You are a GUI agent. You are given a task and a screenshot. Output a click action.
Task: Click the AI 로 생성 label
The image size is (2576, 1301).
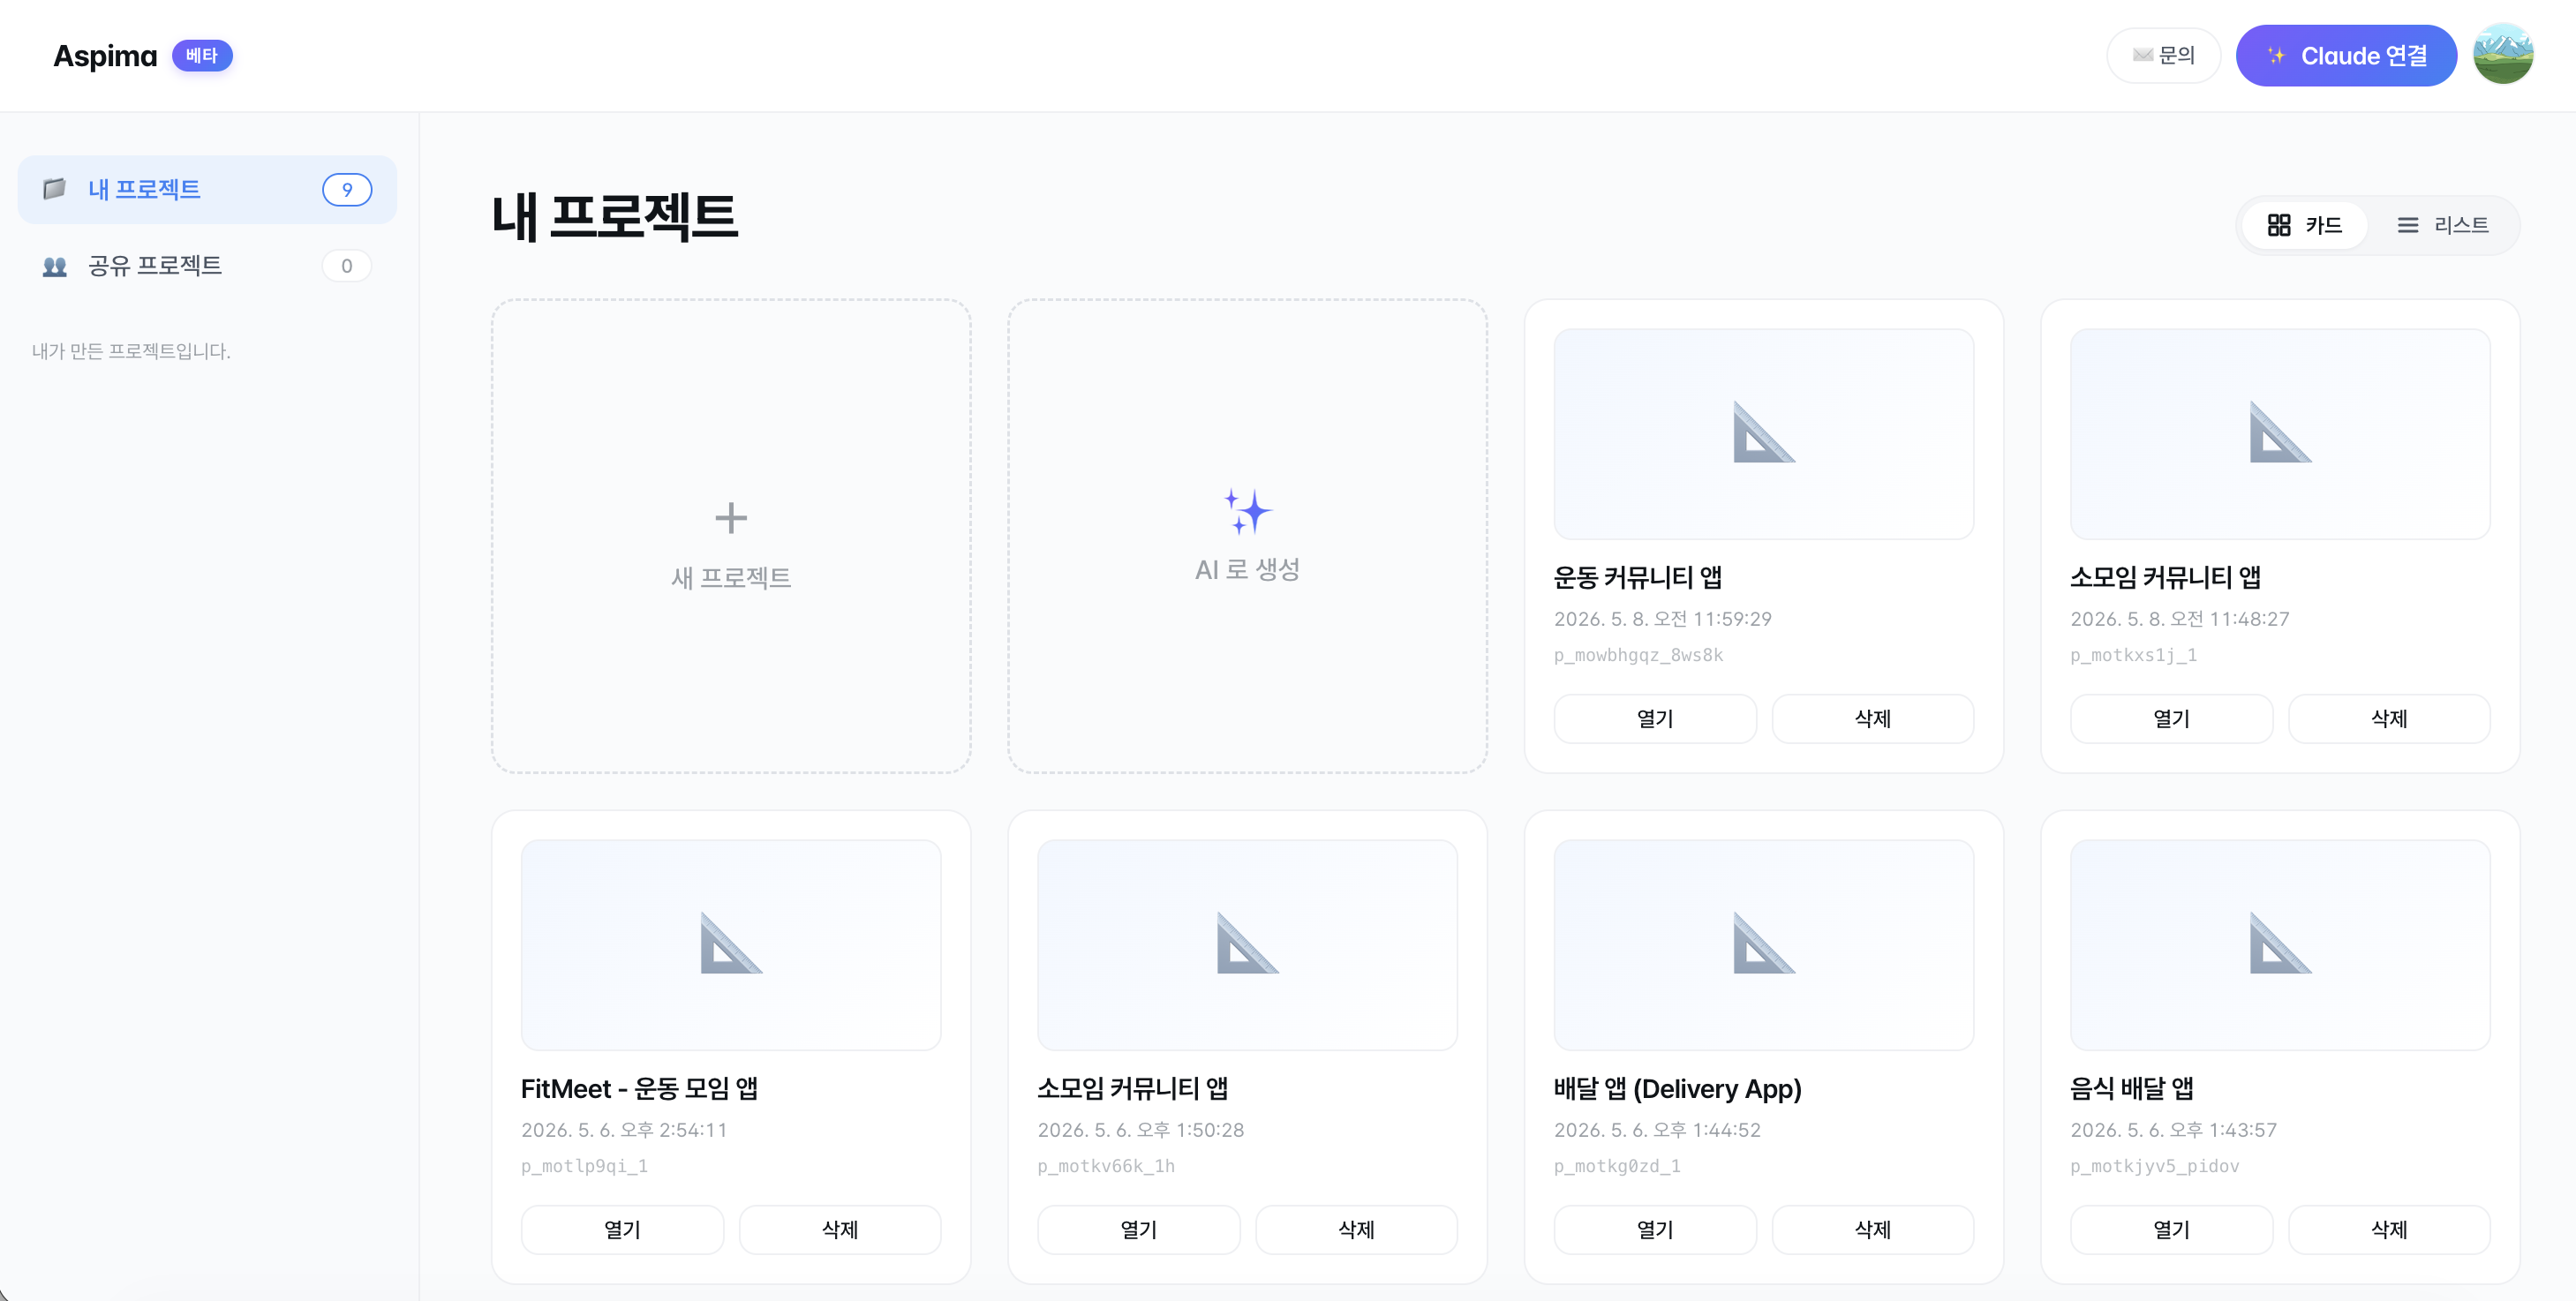pyautogui.click(x=1247, y=570)
